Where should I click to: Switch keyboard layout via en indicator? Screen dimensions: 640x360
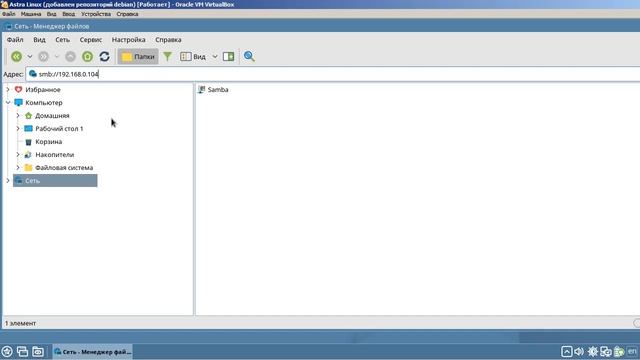click(x=632, y=351)
